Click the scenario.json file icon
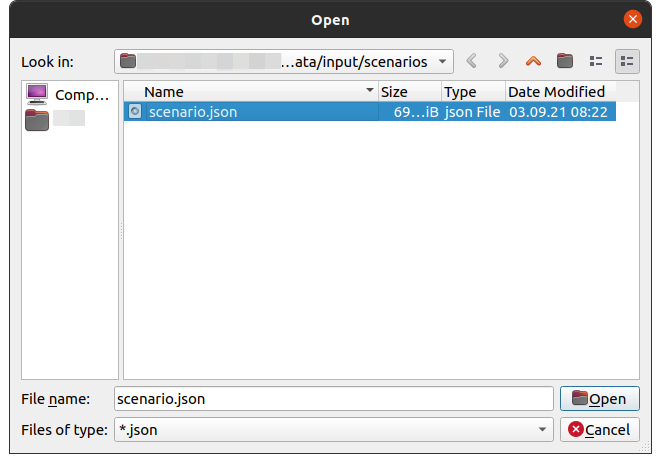 click(x=136, y=112)
